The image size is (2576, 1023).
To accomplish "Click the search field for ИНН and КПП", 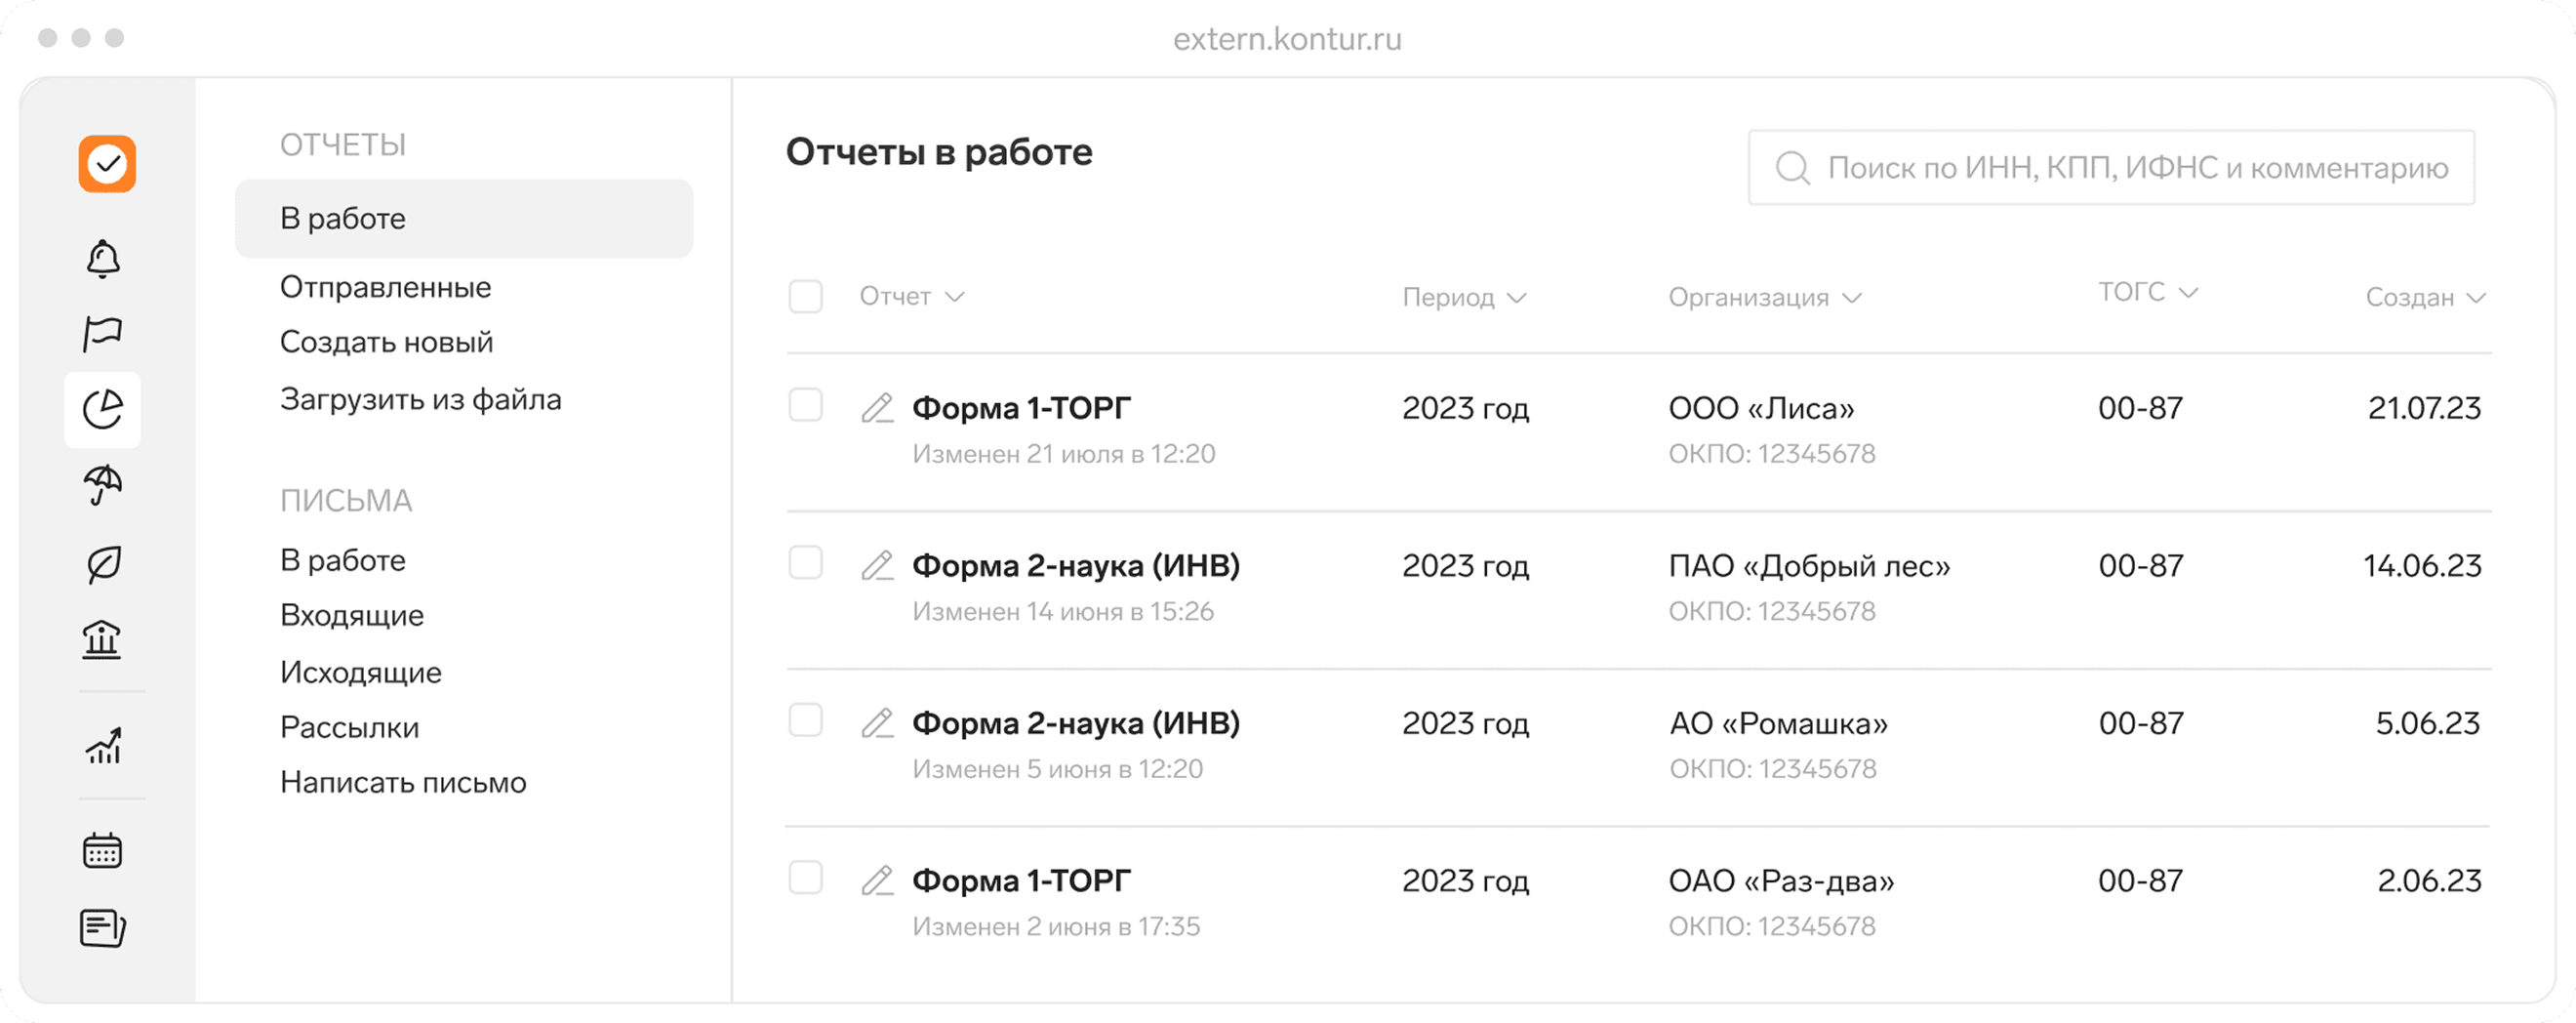I will [2110, 168].
